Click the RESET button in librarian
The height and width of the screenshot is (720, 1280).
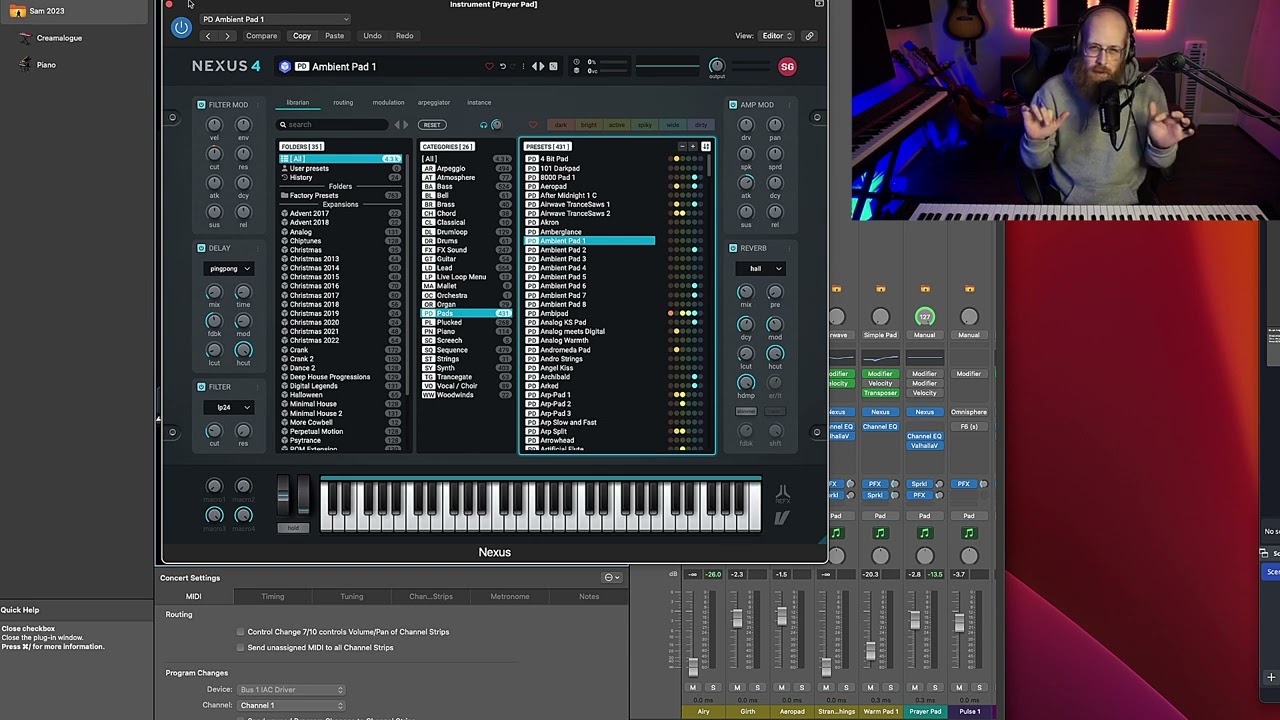[432, 125]
